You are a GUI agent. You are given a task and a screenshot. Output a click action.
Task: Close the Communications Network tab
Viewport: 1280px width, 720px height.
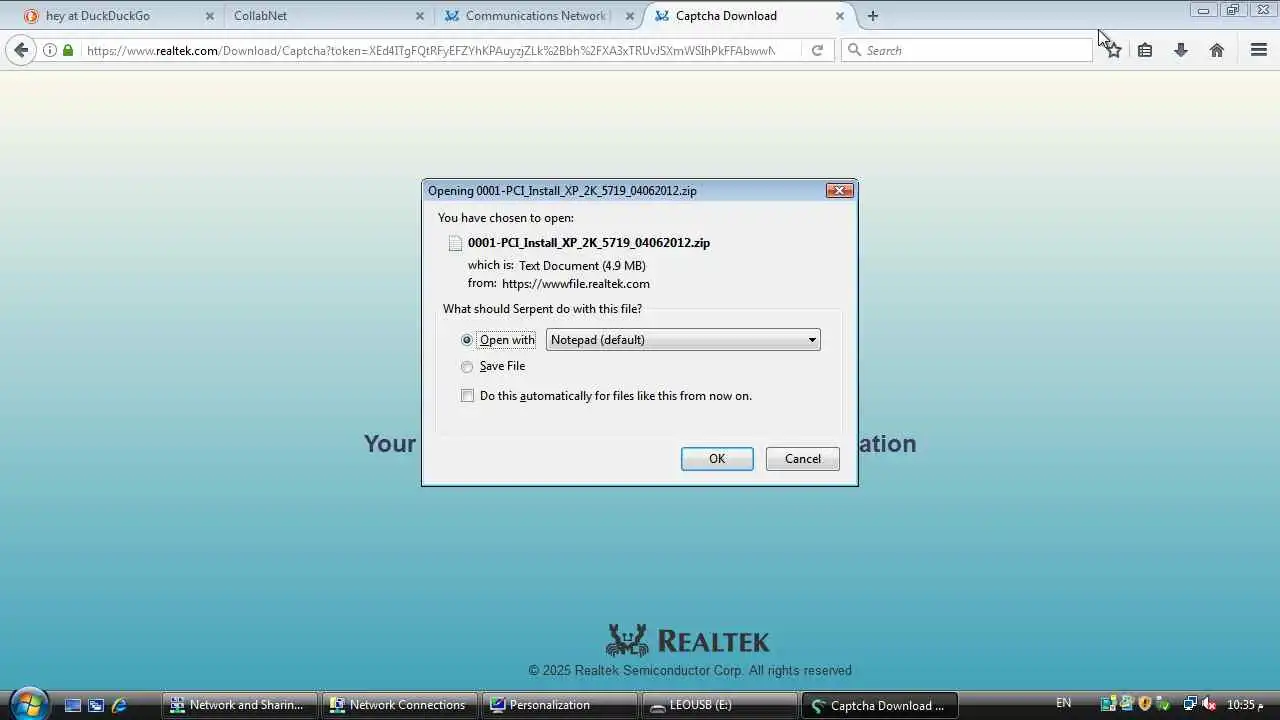629,16
